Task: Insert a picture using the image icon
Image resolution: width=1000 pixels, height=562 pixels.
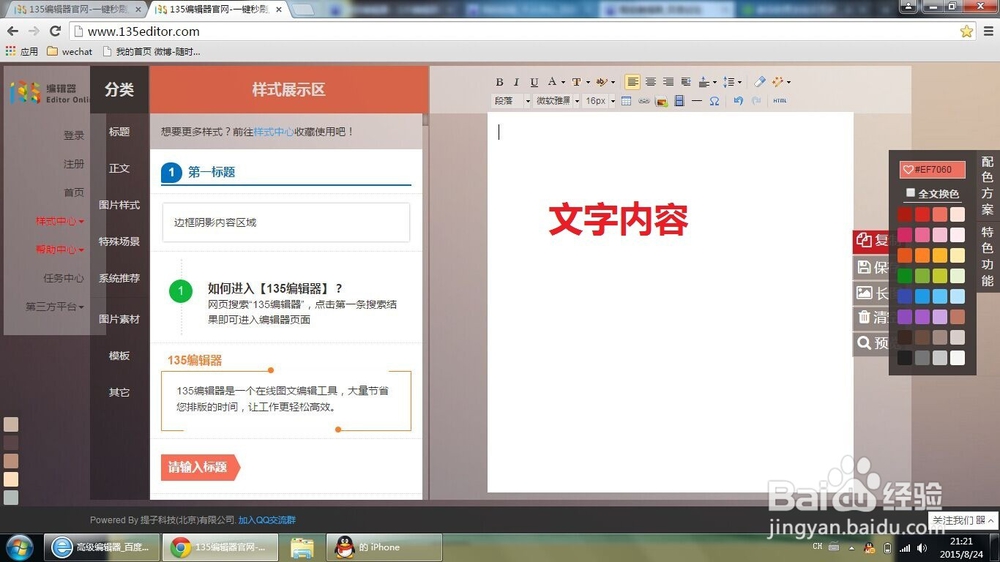Action: (x=661, y=101)
